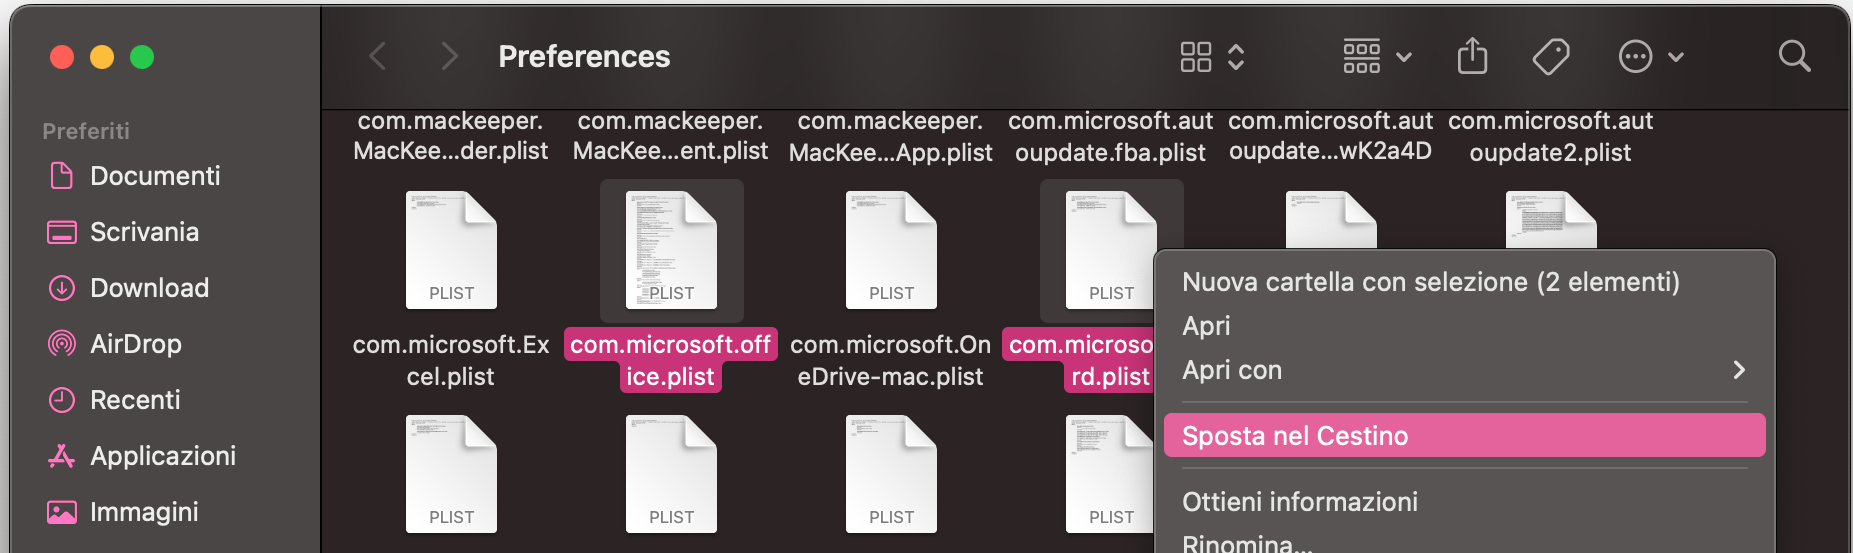Click the Recenti clock icon
The width and height of the screenshot is (1853, 553).
coord(62,400)
